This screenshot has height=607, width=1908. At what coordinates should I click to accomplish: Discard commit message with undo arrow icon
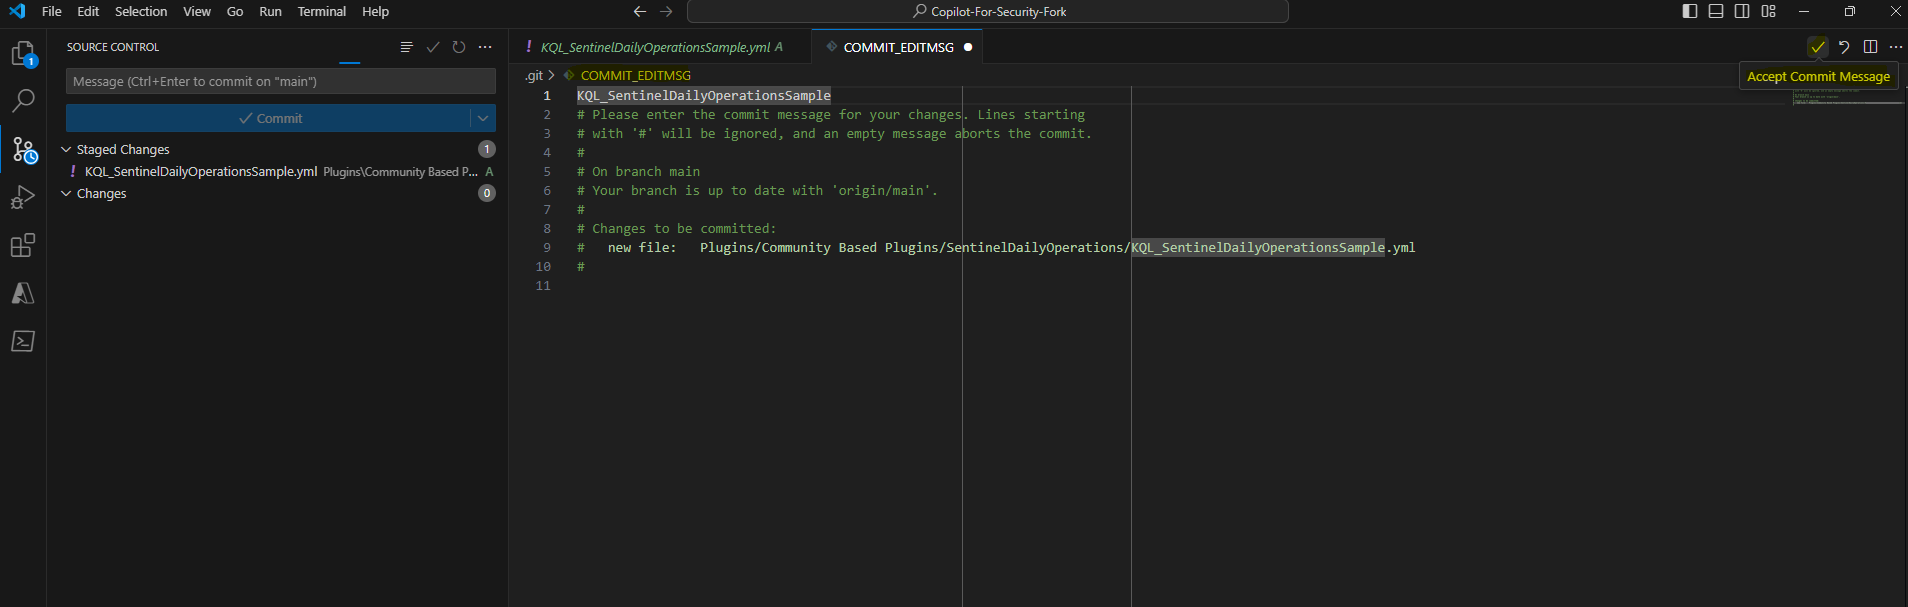(x=1844, y=47)
